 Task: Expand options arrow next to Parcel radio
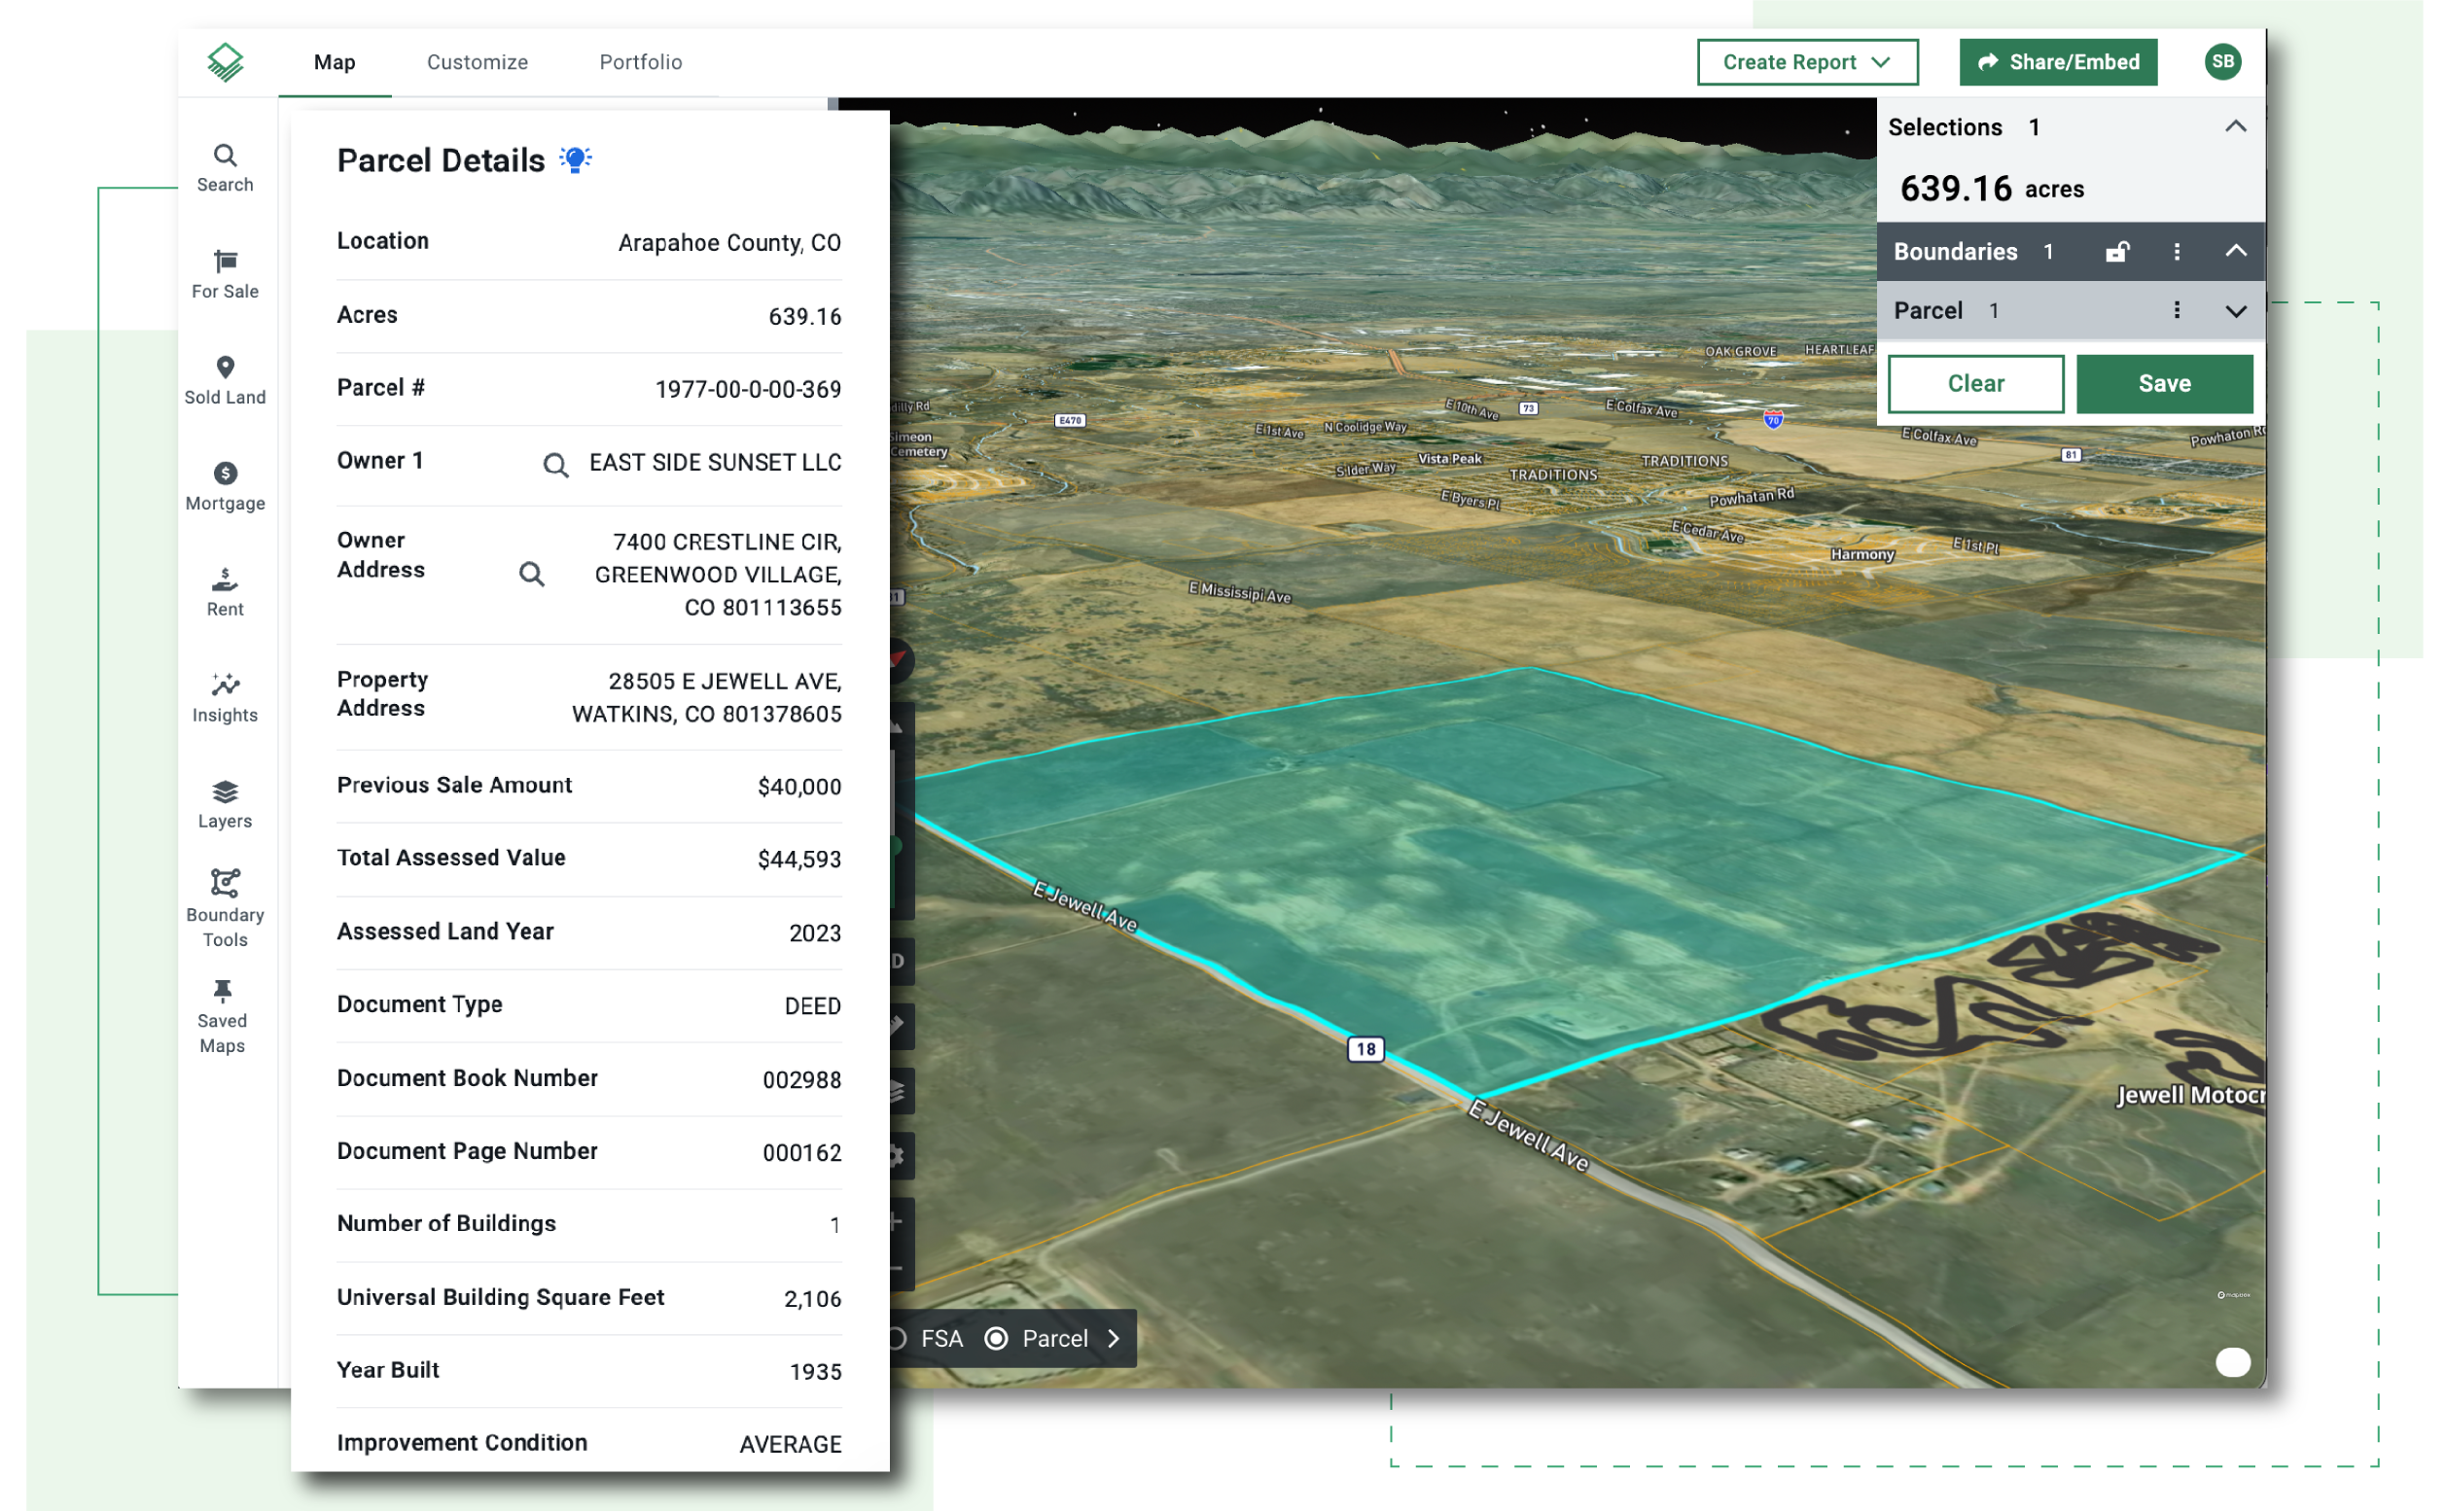pyautogui.click(x=1114, y=1339)
